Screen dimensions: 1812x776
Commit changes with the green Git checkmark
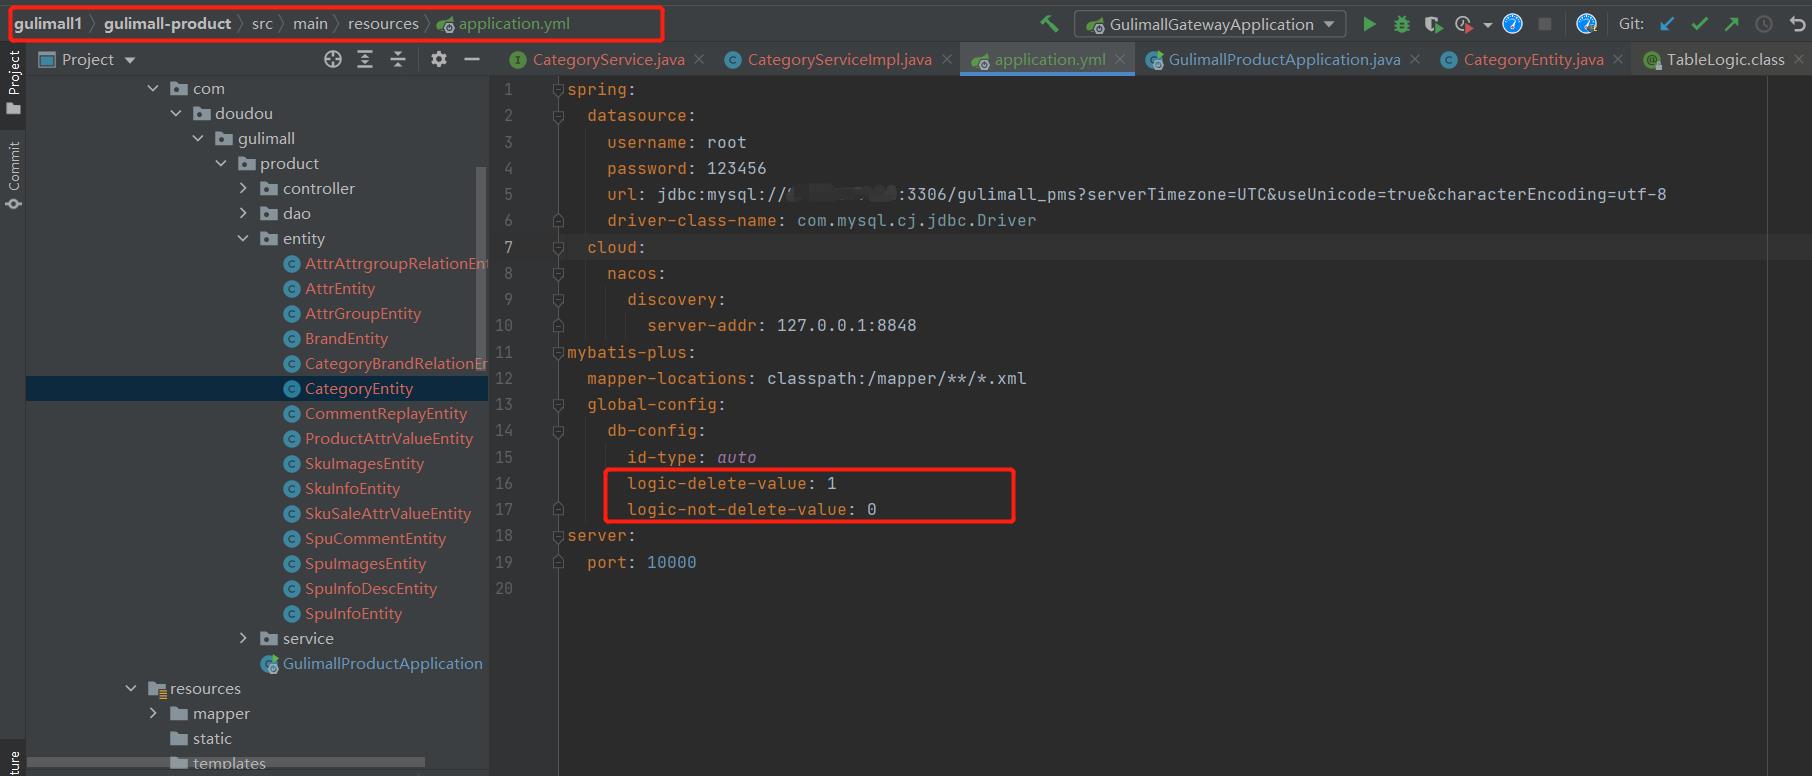(x=1699, y=24)
